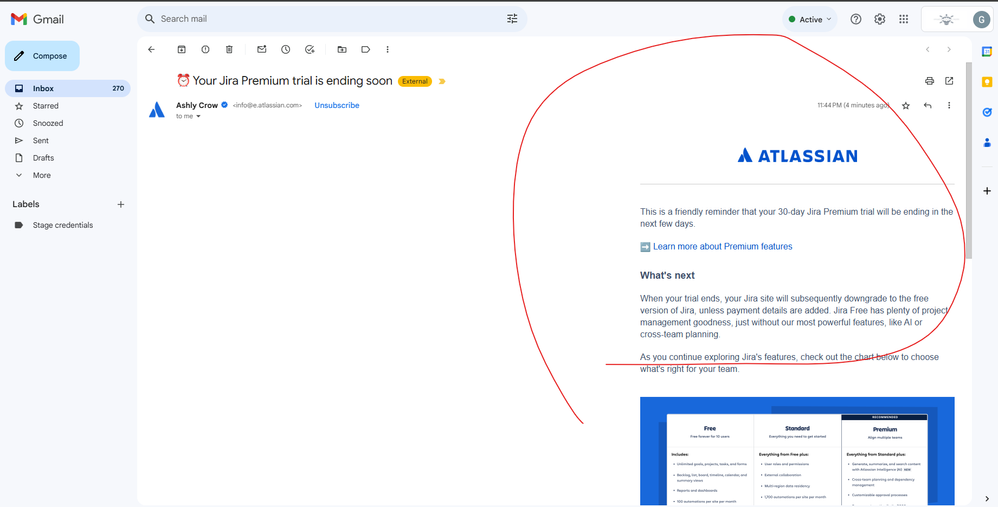
Task: Click Learn more about Premium features
Action: pyautogui.click(x=722, y=247)
